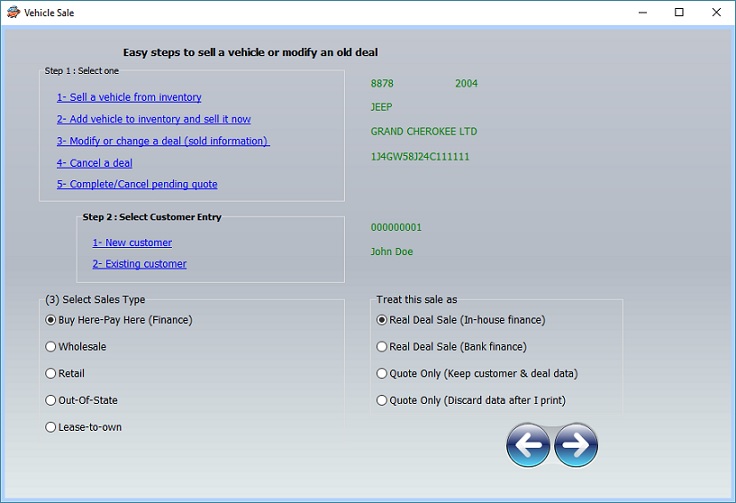Select the Out-Of-State sales type
This screenshot has width=736, height=503.
click(51, 400)
